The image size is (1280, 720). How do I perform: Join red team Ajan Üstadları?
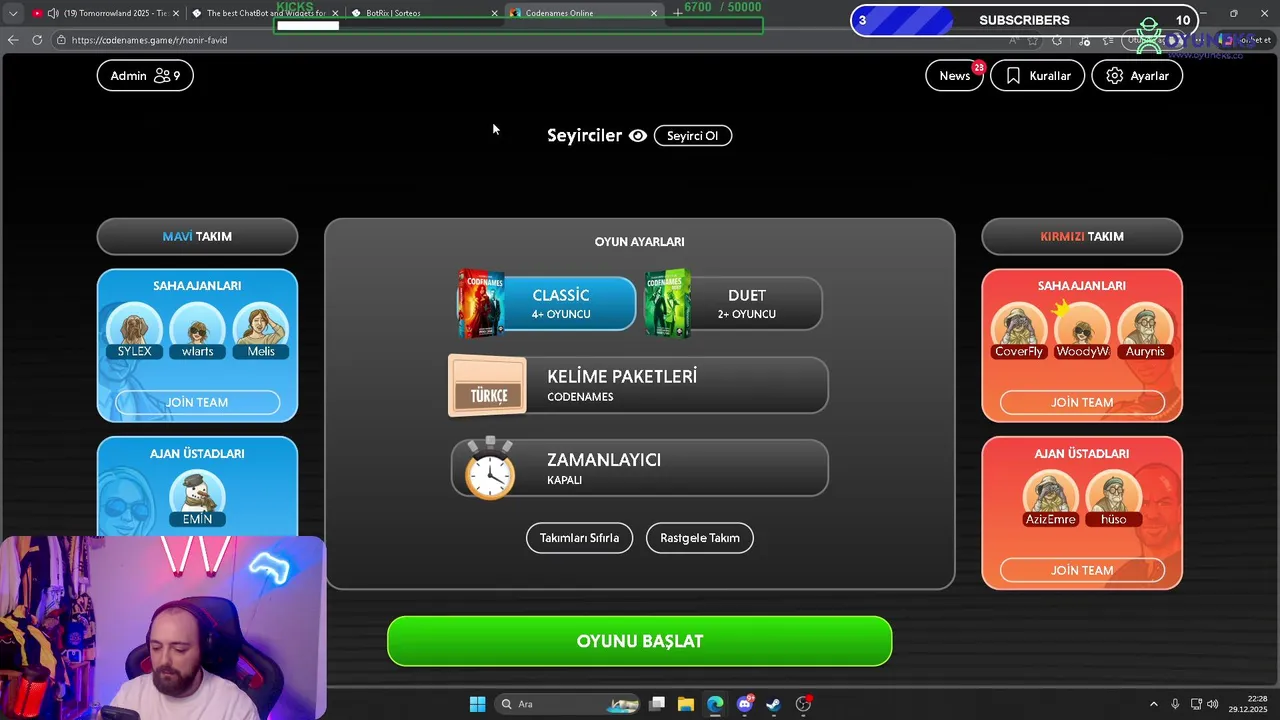1082,570
